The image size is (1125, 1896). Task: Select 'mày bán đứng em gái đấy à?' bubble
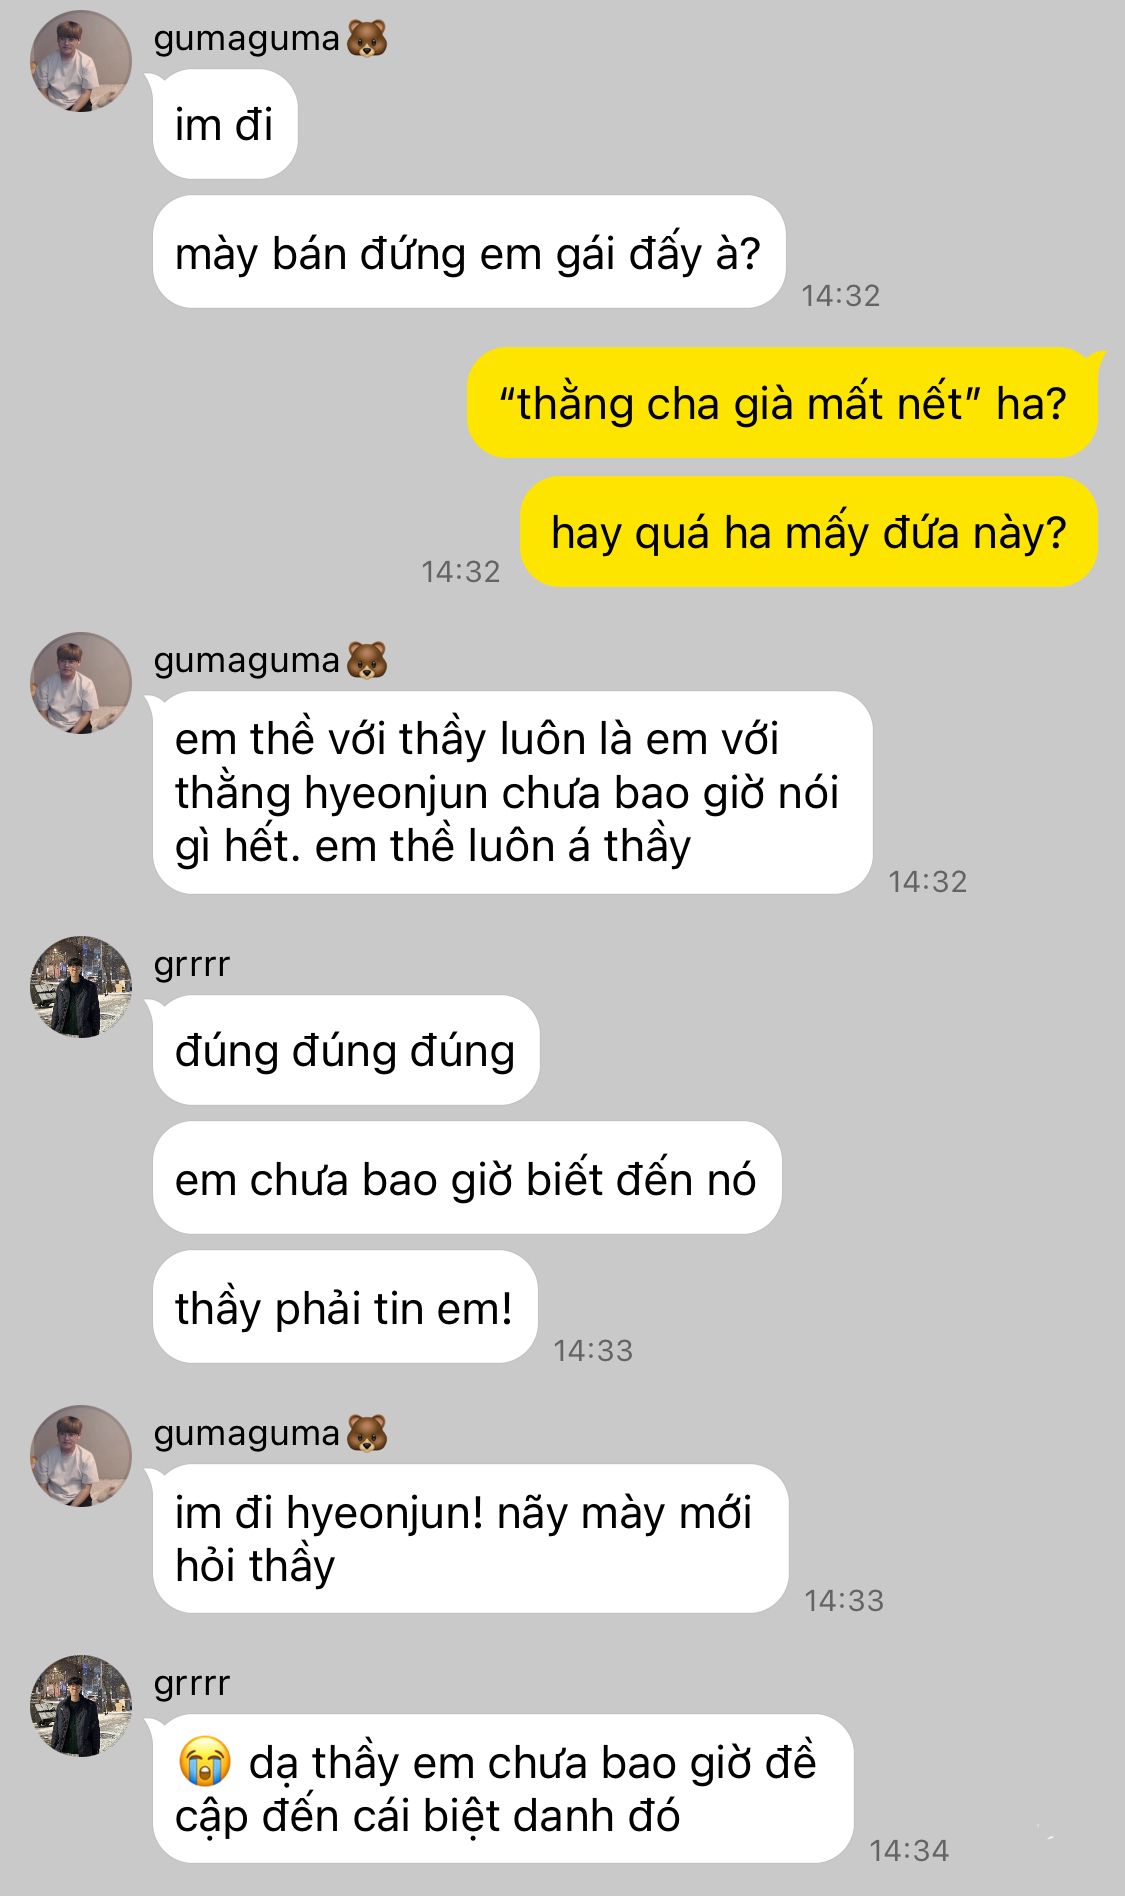click(x=469, y=252)
